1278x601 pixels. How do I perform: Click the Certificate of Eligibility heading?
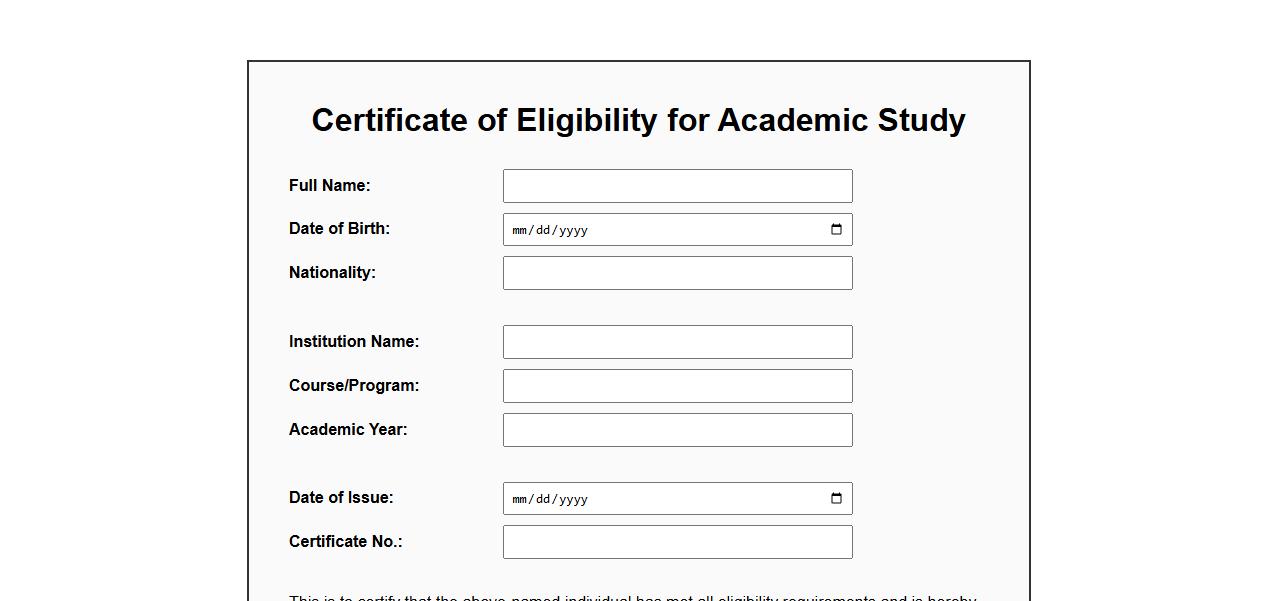coord(638,120)
